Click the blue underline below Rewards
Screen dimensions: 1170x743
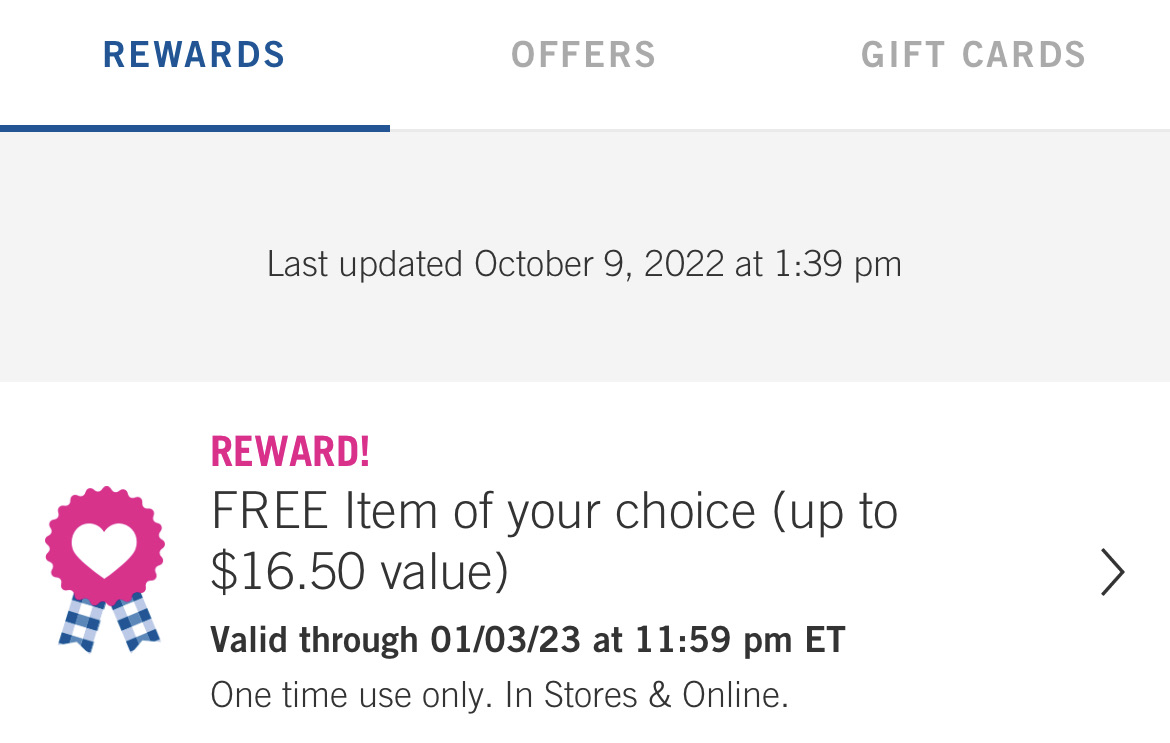[194, 128]
